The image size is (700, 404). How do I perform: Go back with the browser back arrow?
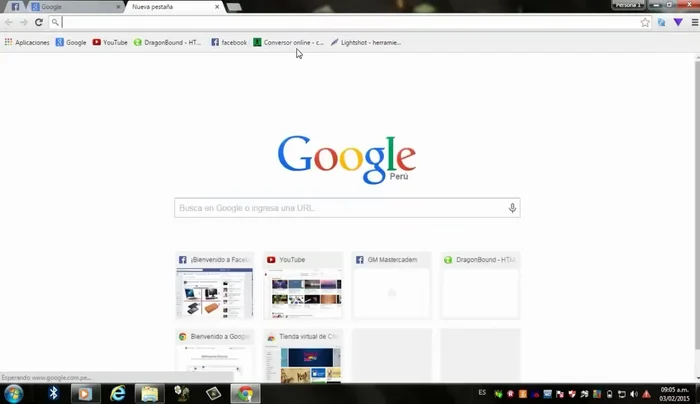(x=8, y=22)
